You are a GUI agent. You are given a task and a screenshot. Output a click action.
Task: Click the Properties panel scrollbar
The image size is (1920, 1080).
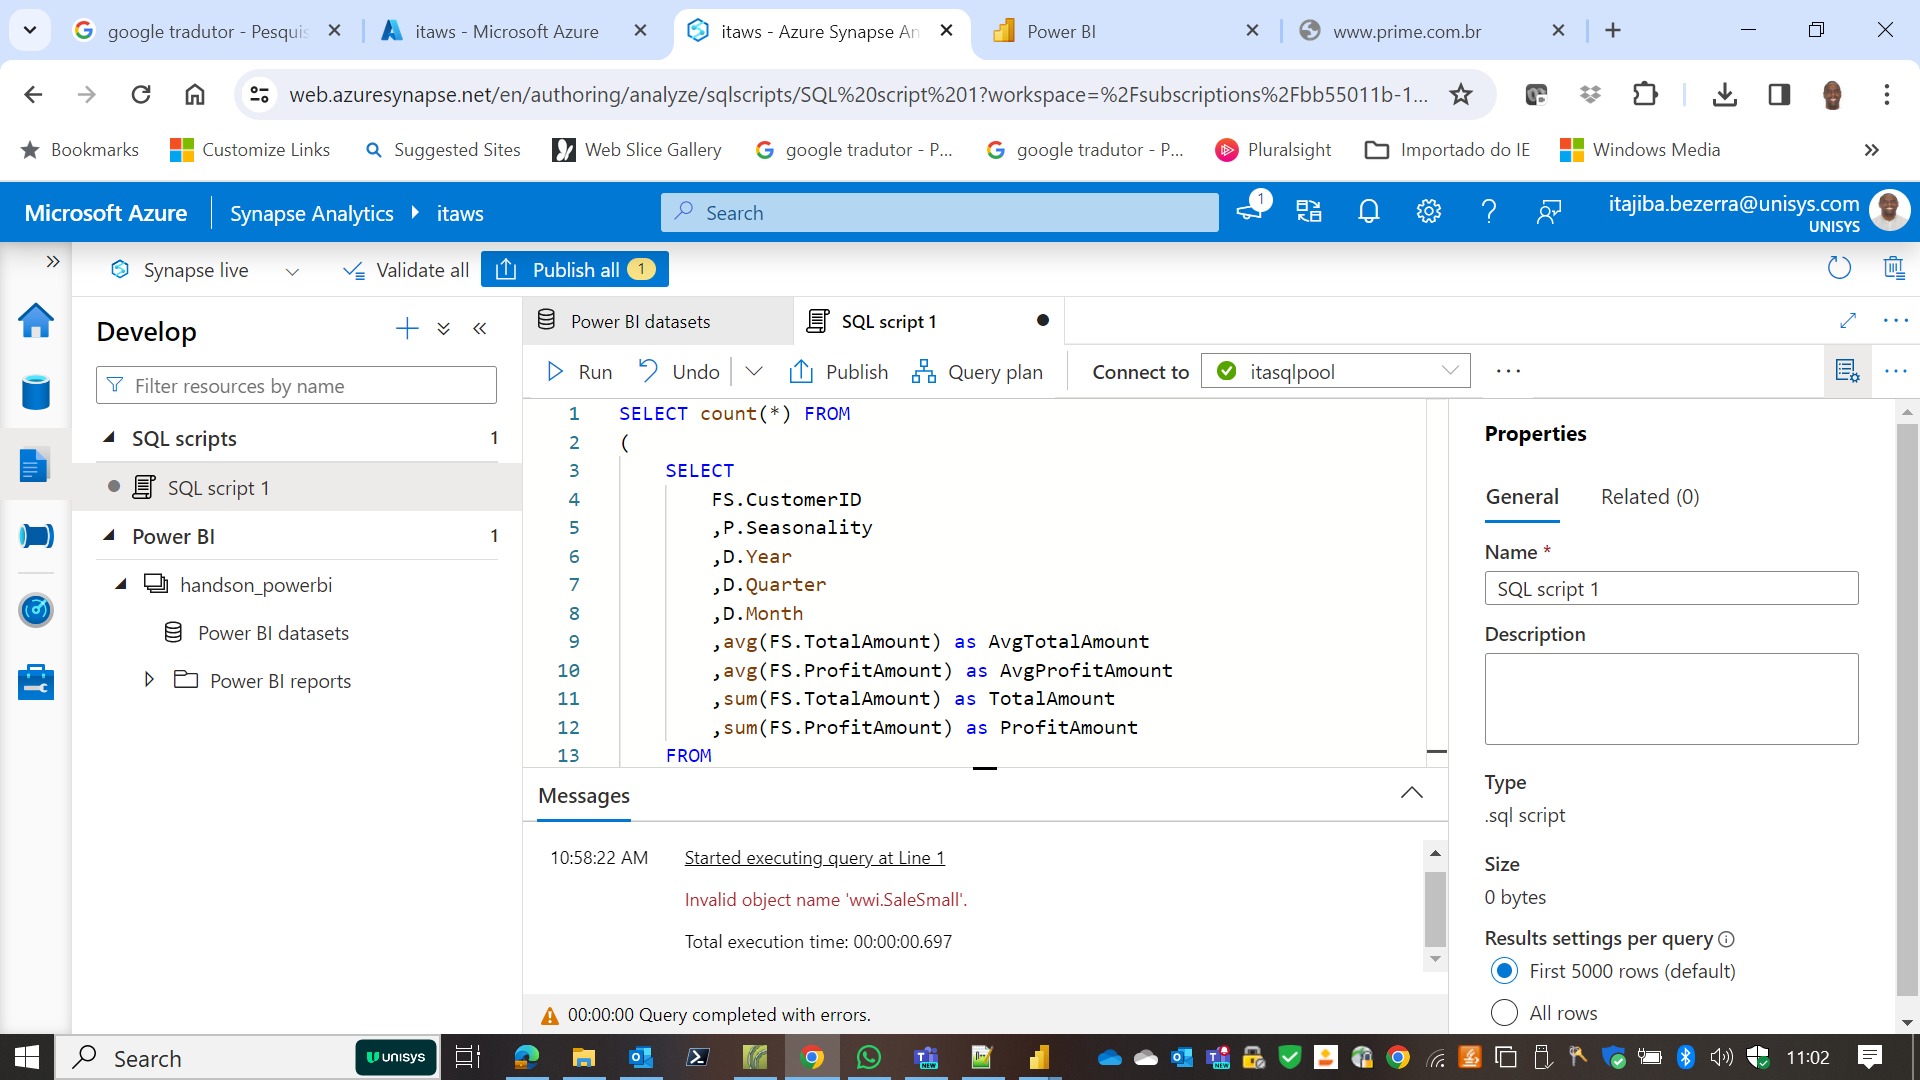pos(1907,710)
